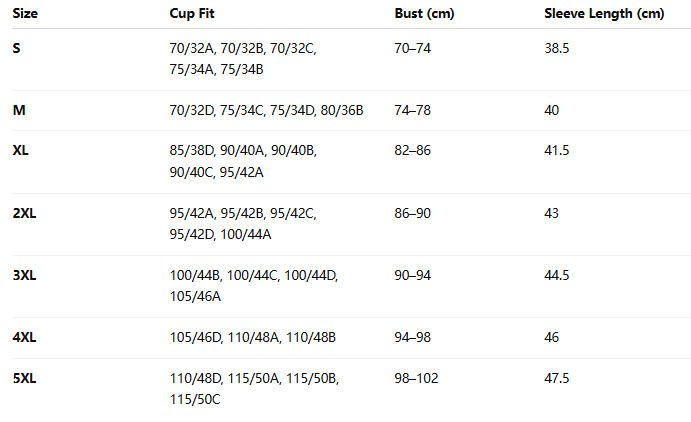Select the 2XL size row label
This screenshot has width=691, height=422.
(x=24, y=213)
